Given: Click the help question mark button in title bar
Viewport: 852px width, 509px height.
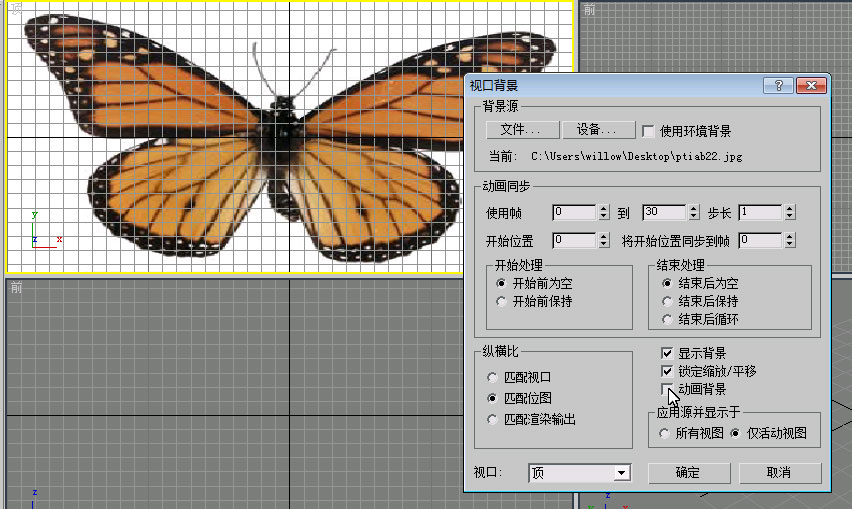Looking at the screenshot, I should 778,86.
